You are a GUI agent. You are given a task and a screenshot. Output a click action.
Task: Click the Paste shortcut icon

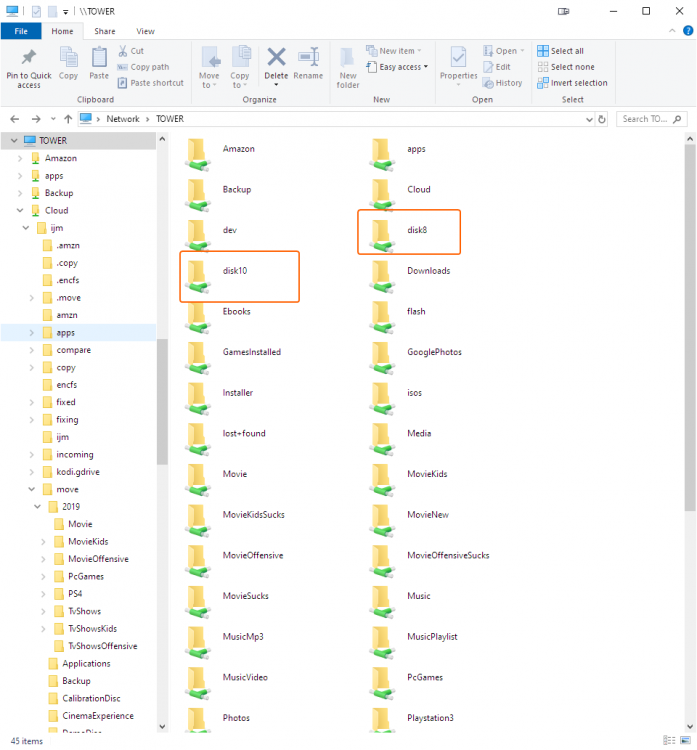pos(122,83)
